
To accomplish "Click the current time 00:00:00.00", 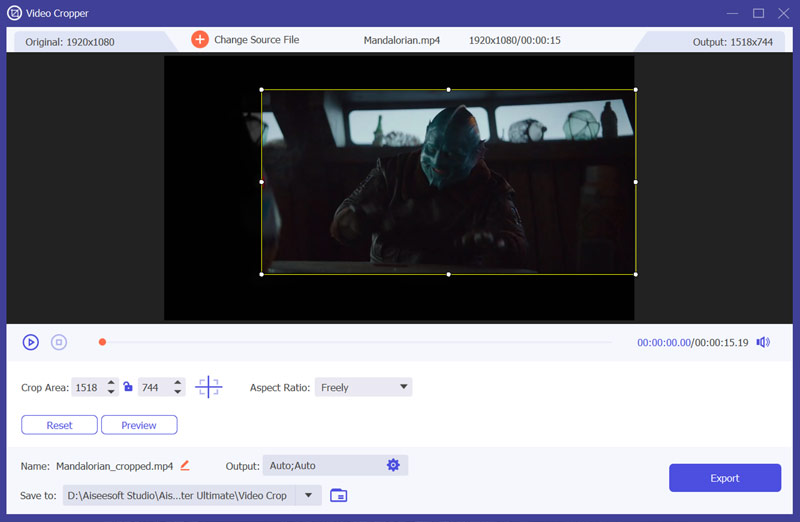I will (664, 342).
